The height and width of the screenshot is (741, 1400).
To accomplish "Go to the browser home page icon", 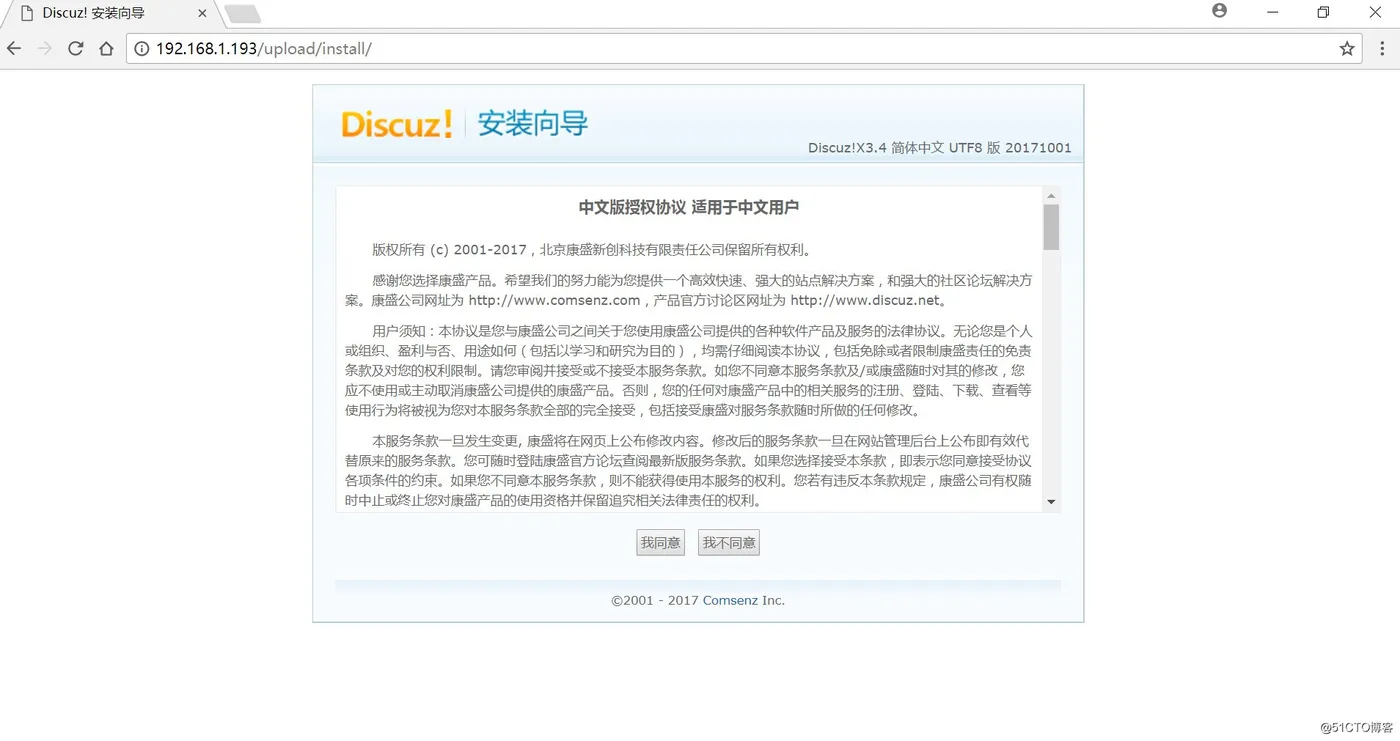I will [x=106, y=48].
